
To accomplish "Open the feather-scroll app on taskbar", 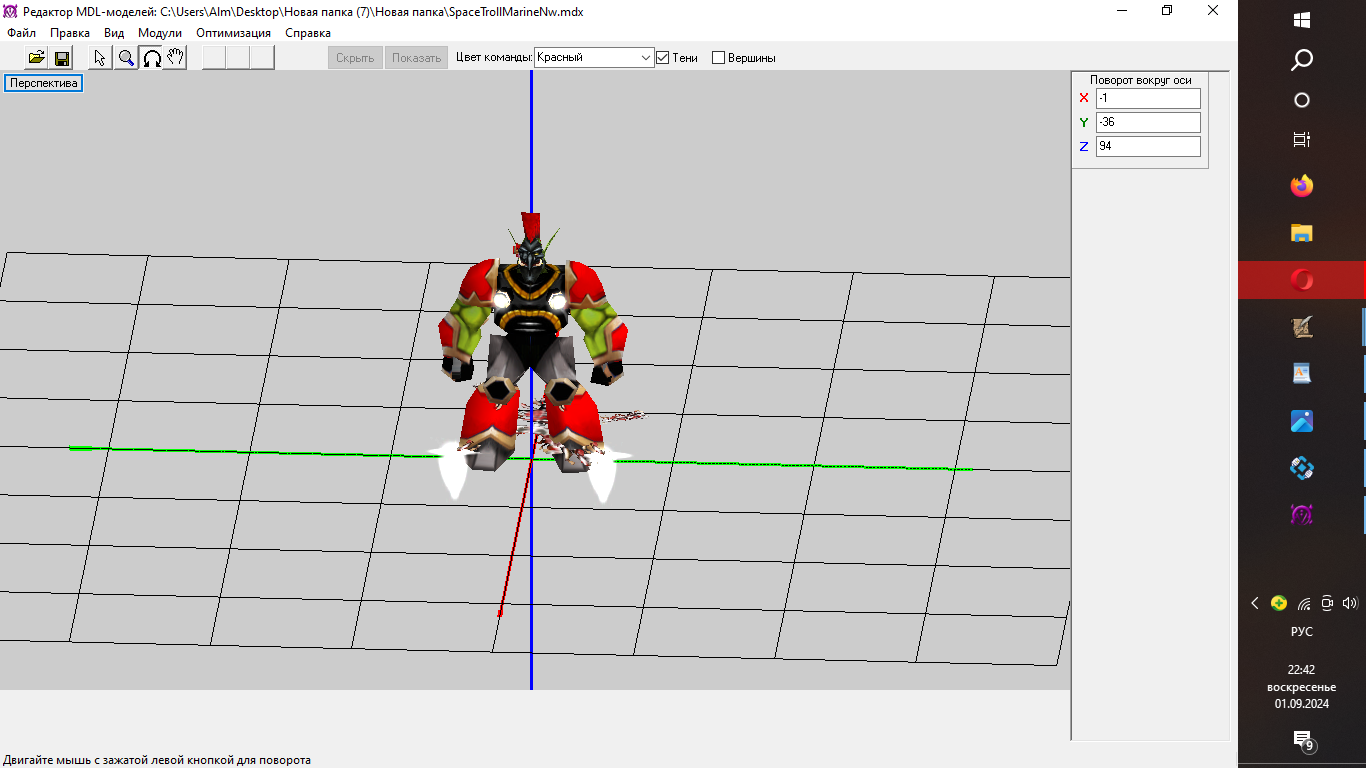I will 1302,327.
